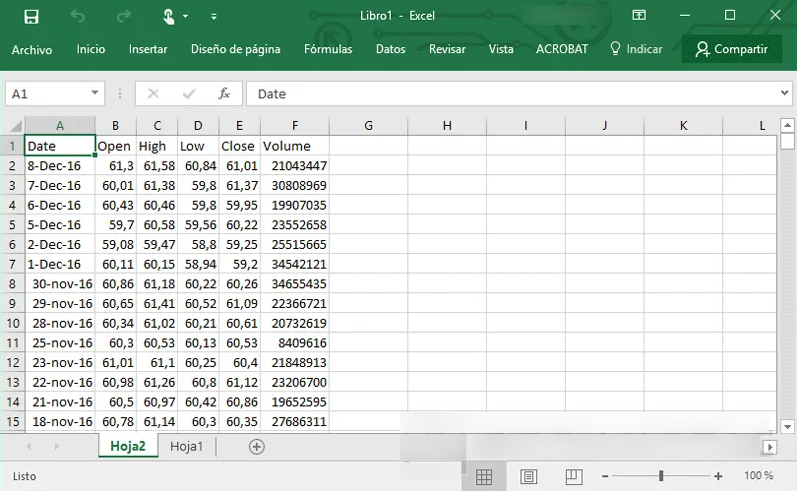Click the Undo arrow icon
Image resolution: width=797 pixels, height=491 pixels.
pyautogui.click(x=78, y=16)
